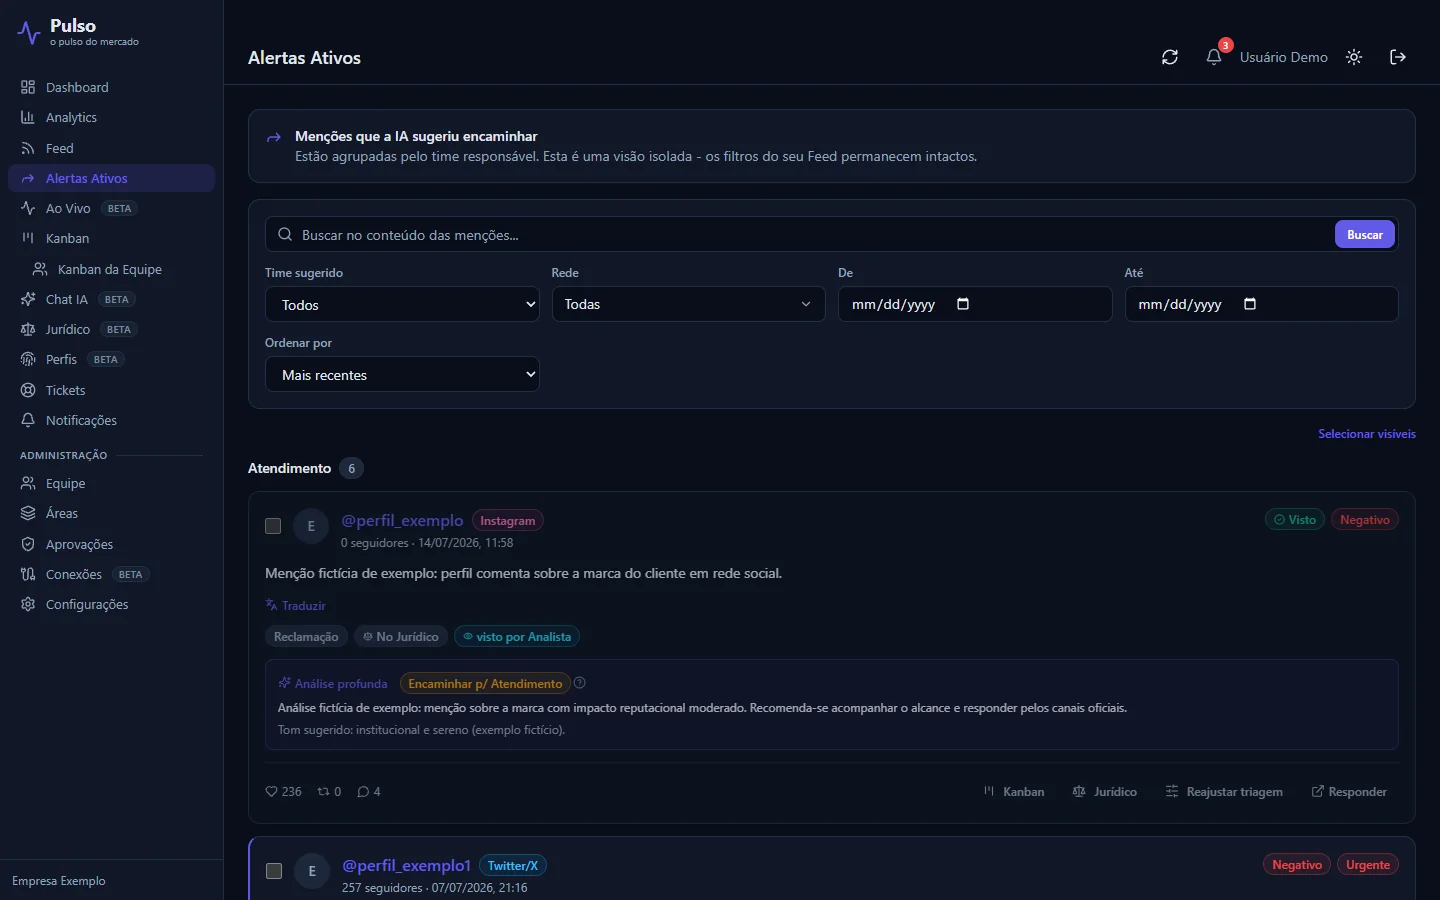The height and width of the screenshot is (900, 1440).
Task: Click the refresh icon in header
Action: [1170, 57]
